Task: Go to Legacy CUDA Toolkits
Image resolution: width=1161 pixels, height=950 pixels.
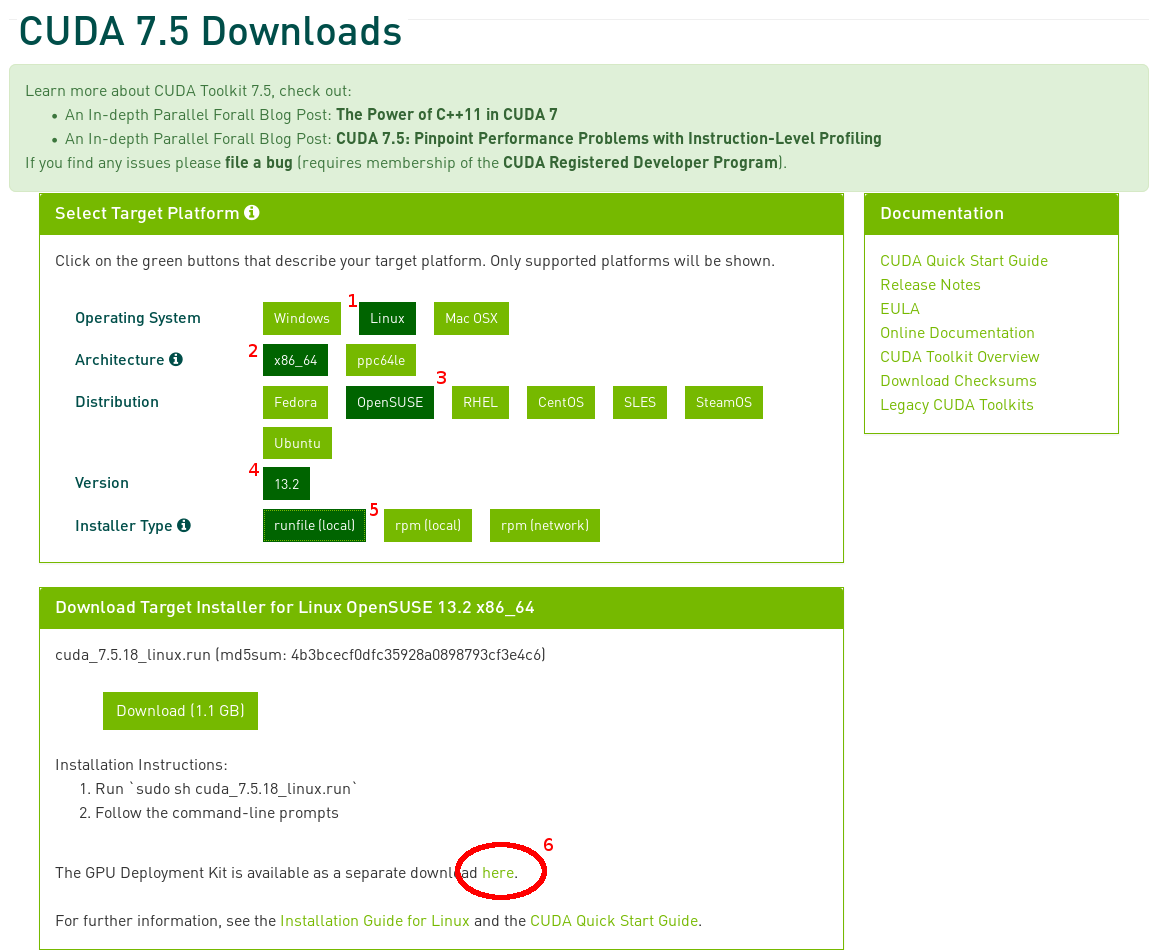Action: point(956,405)
